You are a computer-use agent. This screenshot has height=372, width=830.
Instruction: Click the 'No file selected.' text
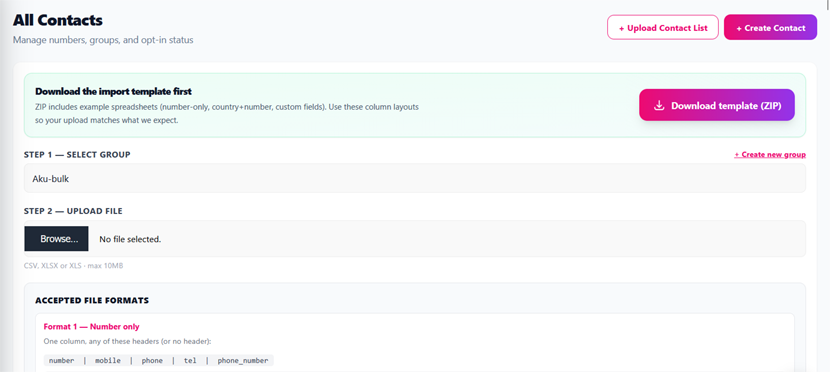tap(130, 239)
